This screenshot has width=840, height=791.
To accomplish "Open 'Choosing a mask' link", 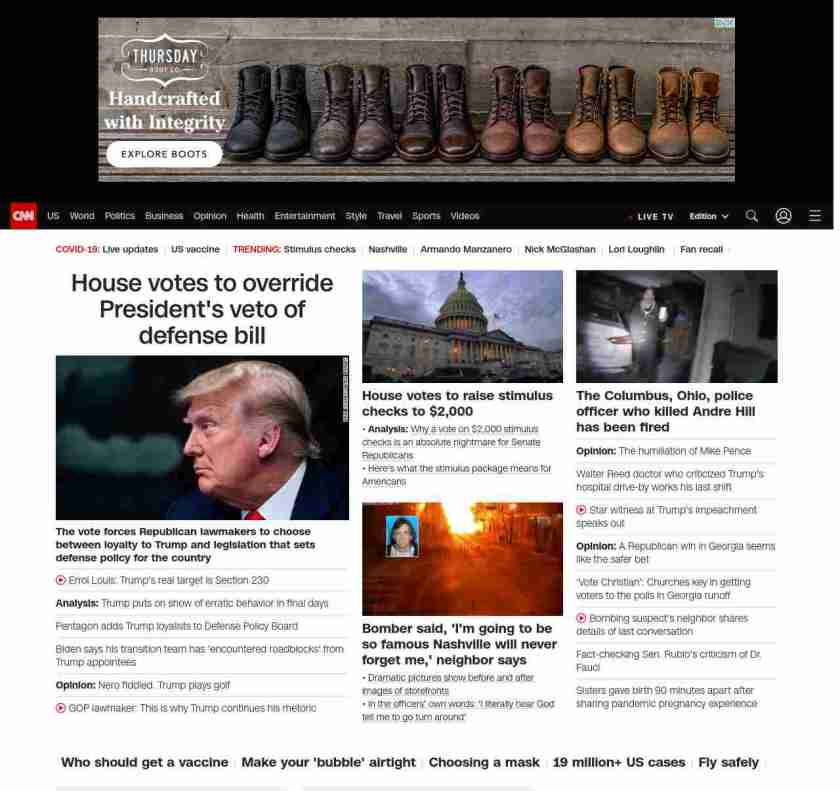I will point(484,762).
